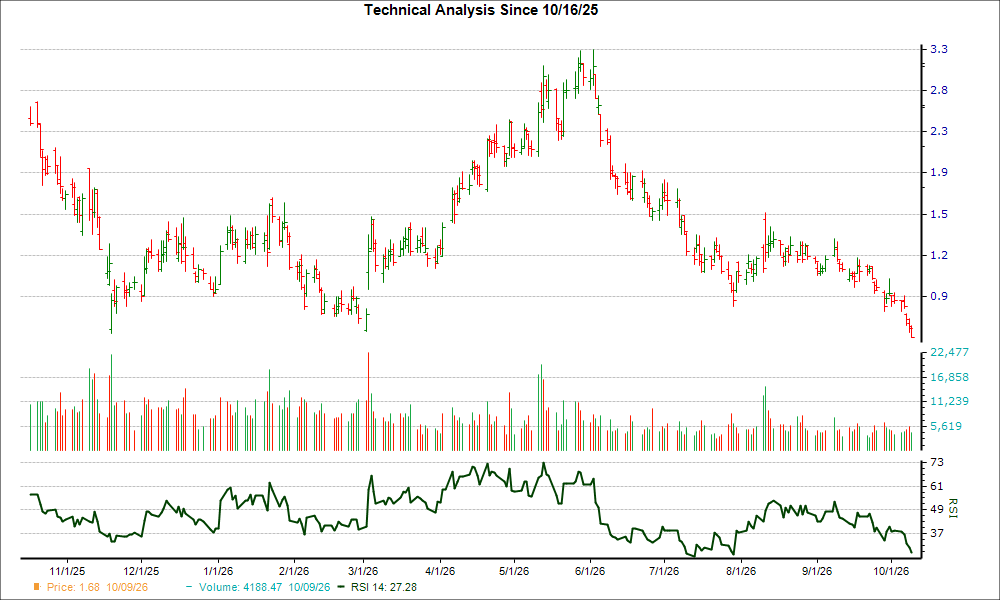Click the 'Volume: 4188.47 10/09/26' legend text
This screenshot has height=600, width=1000.
pyautogui.click(x=265, y=587)
